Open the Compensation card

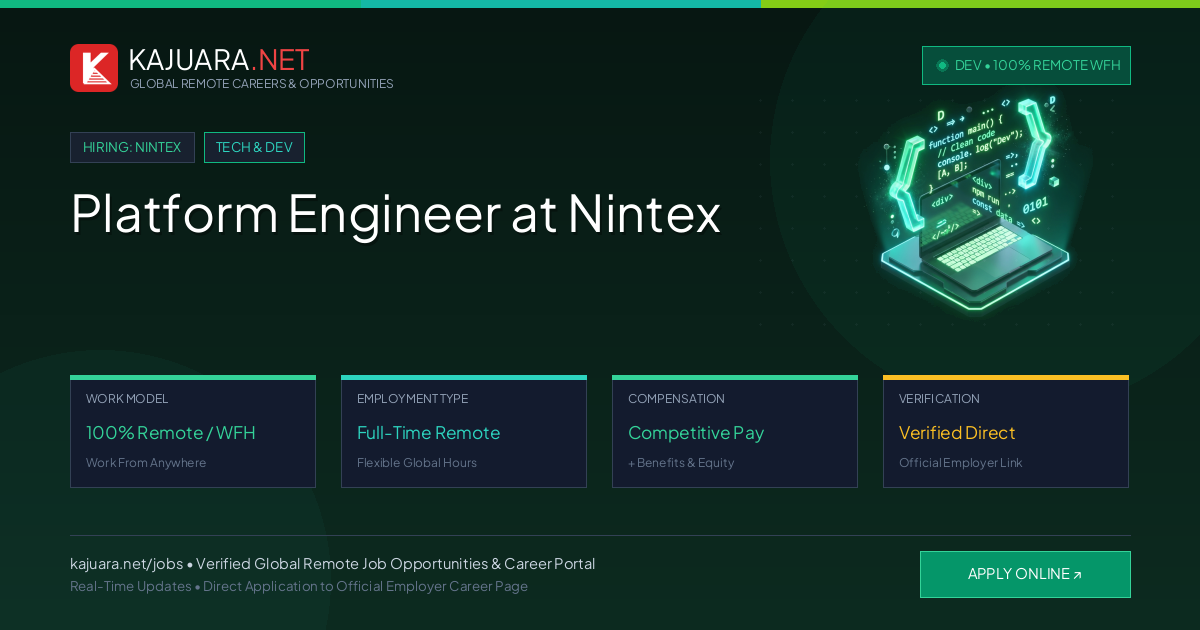[735, 432]
